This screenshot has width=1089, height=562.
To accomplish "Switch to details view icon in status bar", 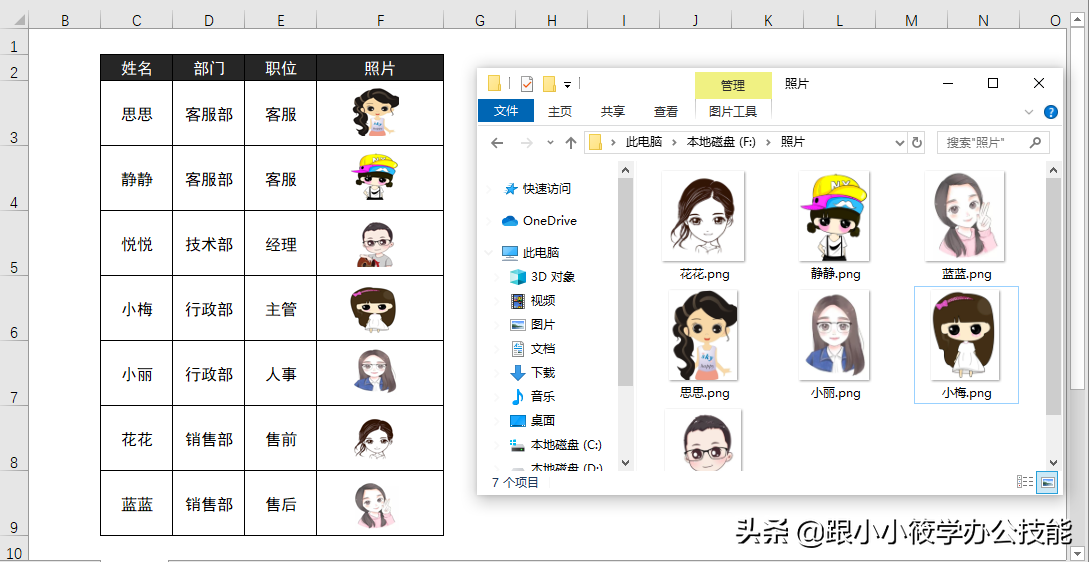I will pos(1024,481).
